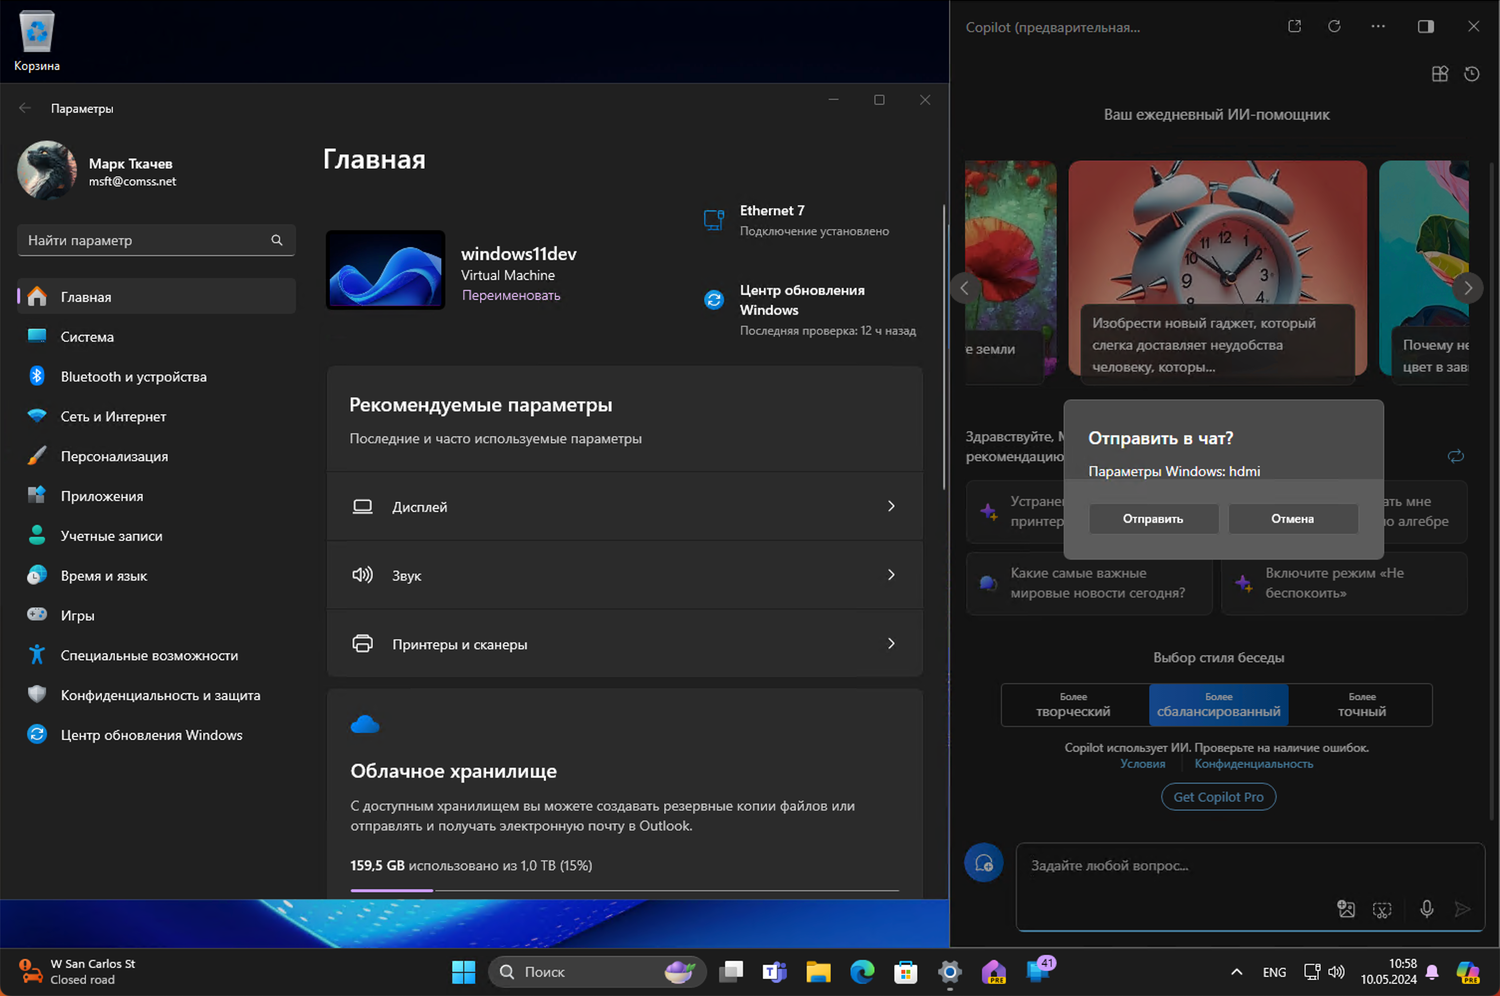Show next Copilot carousel card
The image size is (1500, 996).
point(1467,288)
